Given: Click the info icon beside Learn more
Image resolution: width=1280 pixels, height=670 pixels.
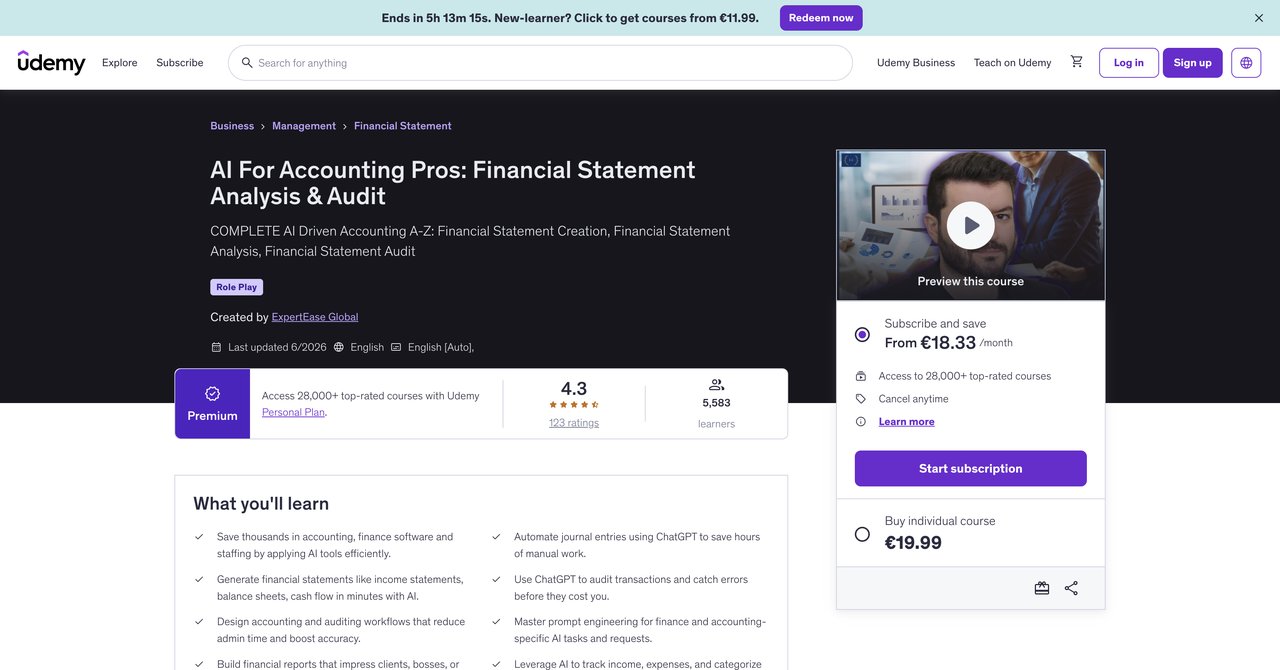Looking at the screenshot, I should tap(861, 422).
